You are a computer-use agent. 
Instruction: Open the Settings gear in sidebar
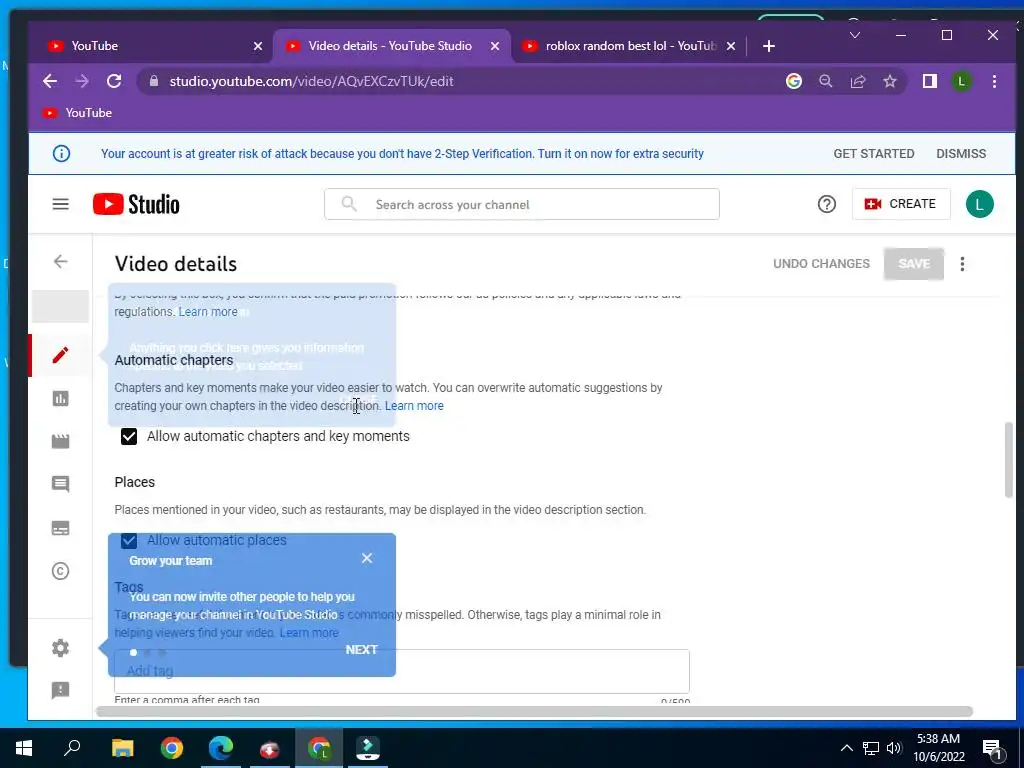[x=60, y=648]
